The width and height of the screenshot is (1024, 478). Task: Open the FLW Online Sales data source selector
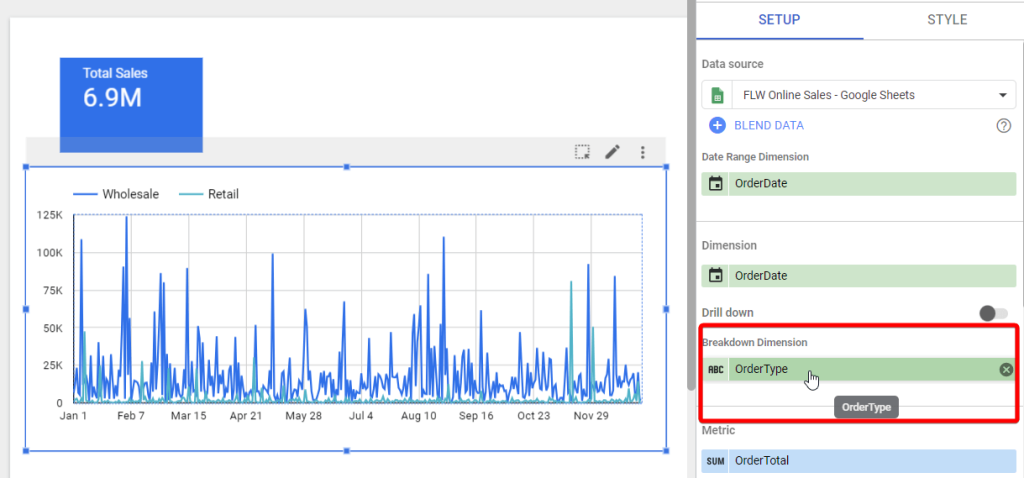859,95
